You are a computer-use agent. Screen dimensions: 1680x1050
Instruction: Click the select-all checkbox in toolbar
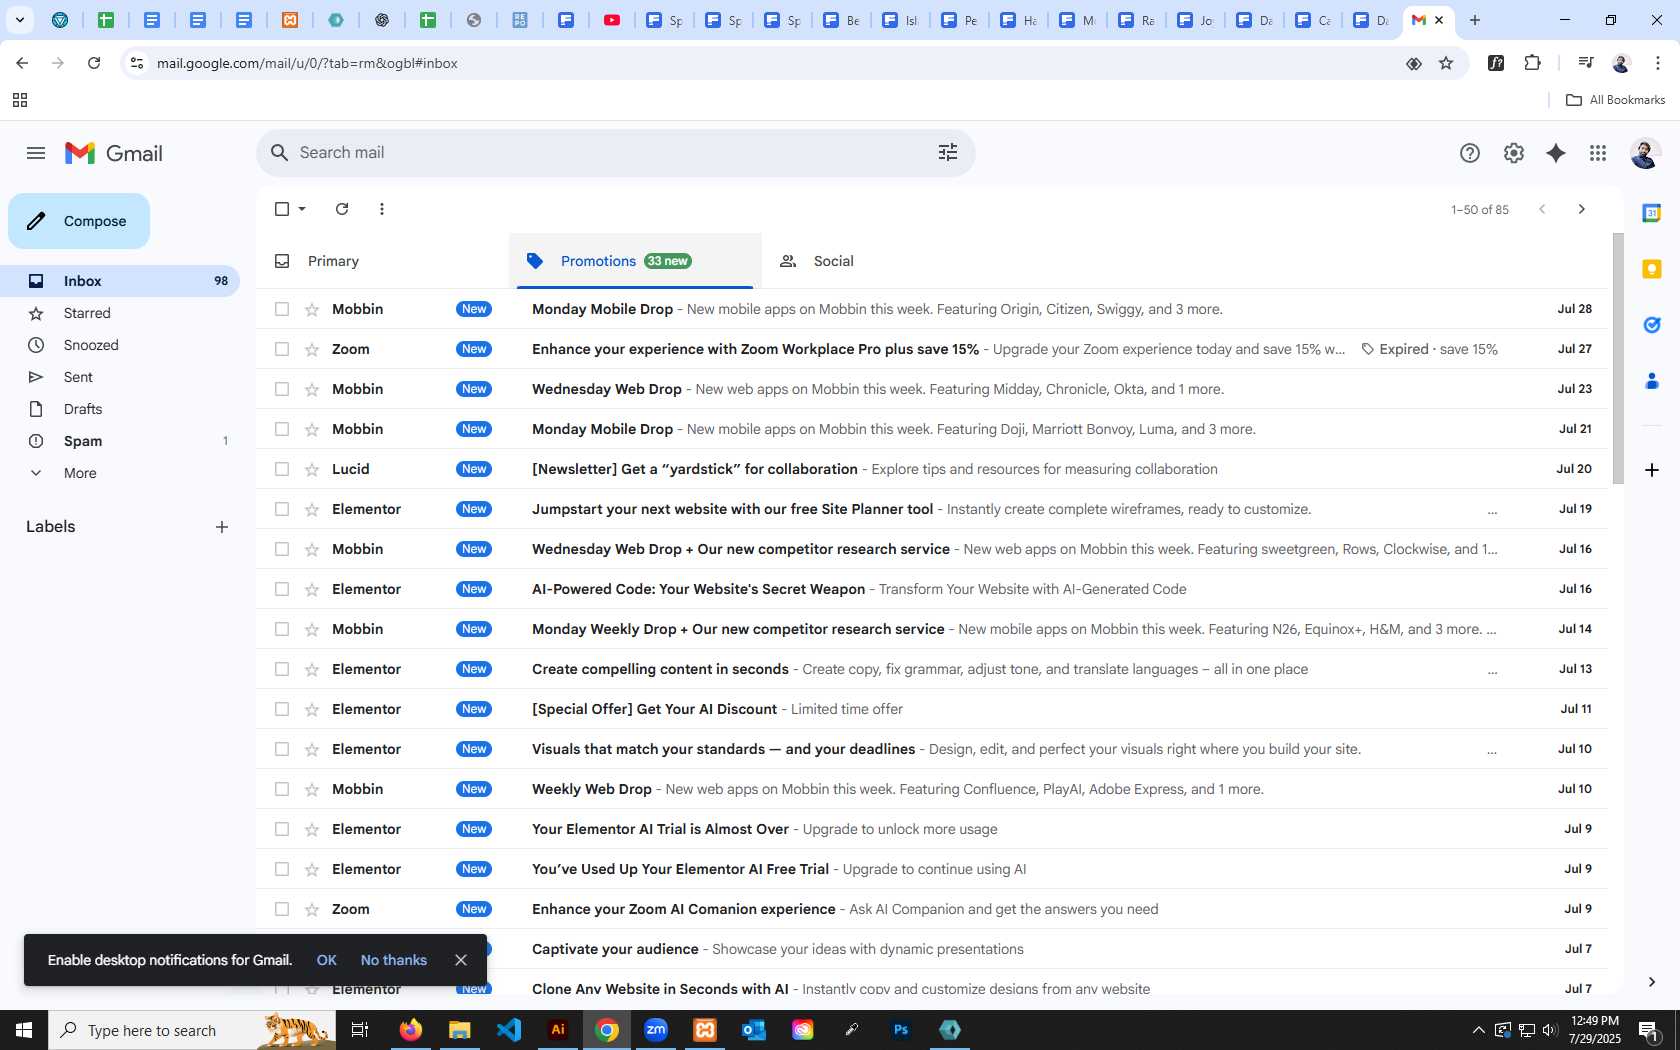pos(282,209)
